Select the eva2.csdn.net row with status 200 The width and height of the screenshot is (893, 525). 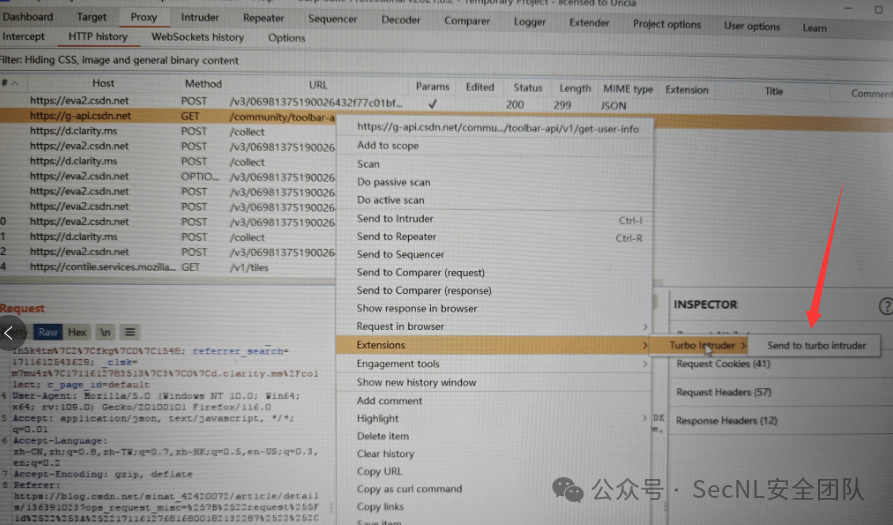[x=446, y=102]
